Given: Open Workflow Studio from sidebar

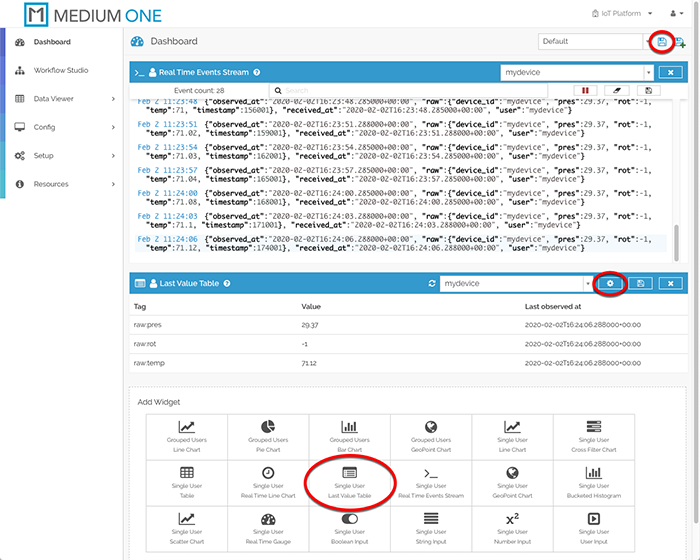Looking at the screenshot, I should (x=60, y=71).
